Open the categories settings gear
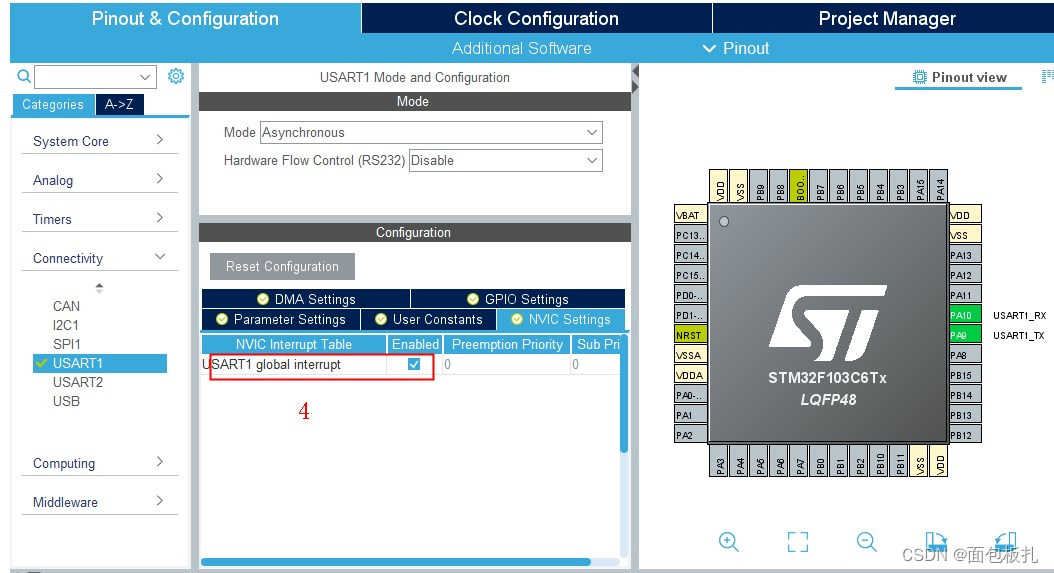The height and width of the screenshot is (573, 1054). [x=175, y=76]
